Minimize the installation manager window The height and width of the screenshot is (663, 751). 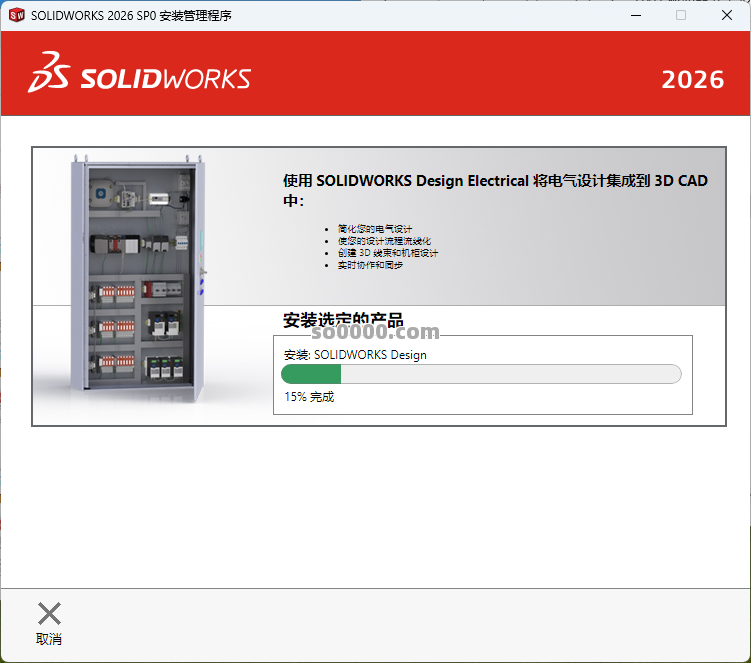coord(636,15)
